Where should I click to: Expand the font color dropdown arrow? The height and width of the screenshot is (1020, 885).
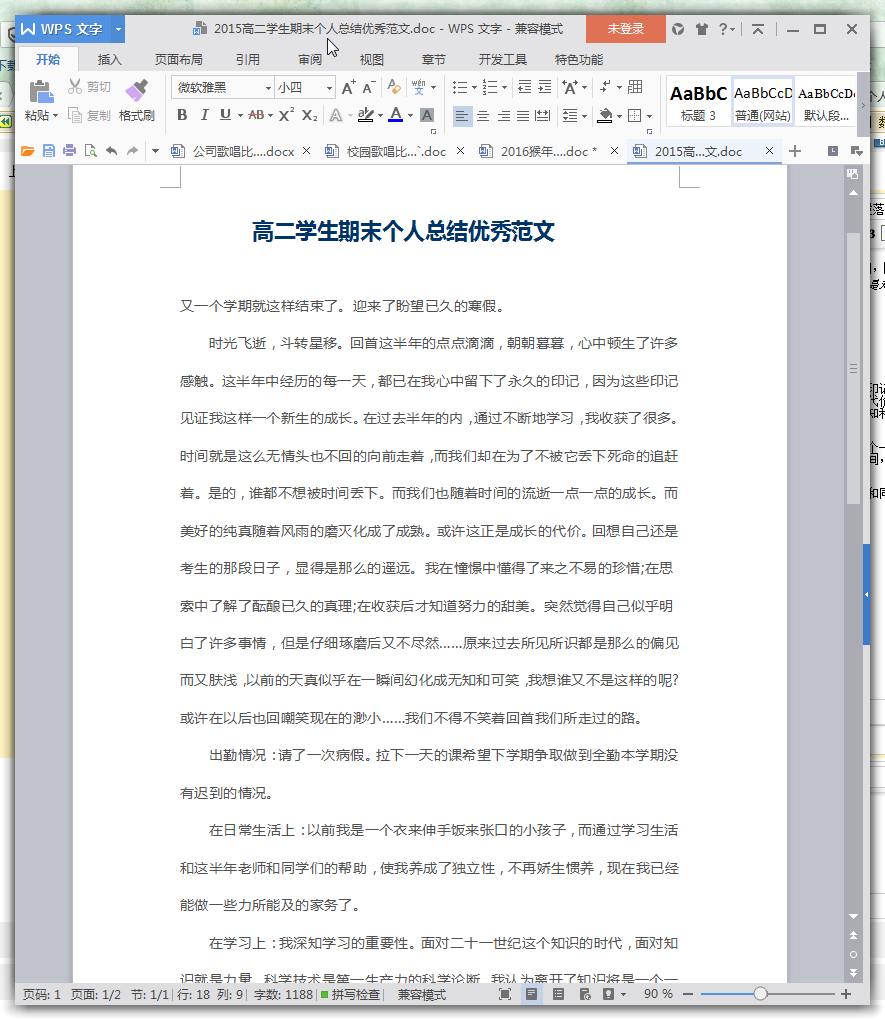[x=409, y=117]
